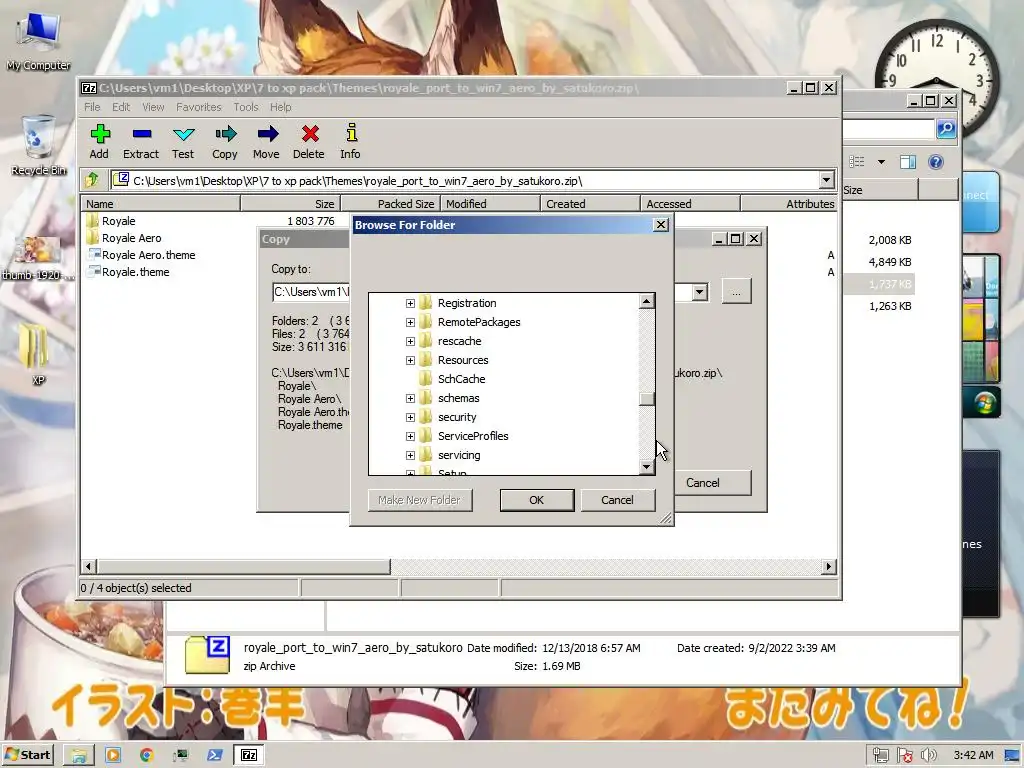Sort by the Name column header
This screenshot has height=768, width=1024.
click(x=161, y=204)
